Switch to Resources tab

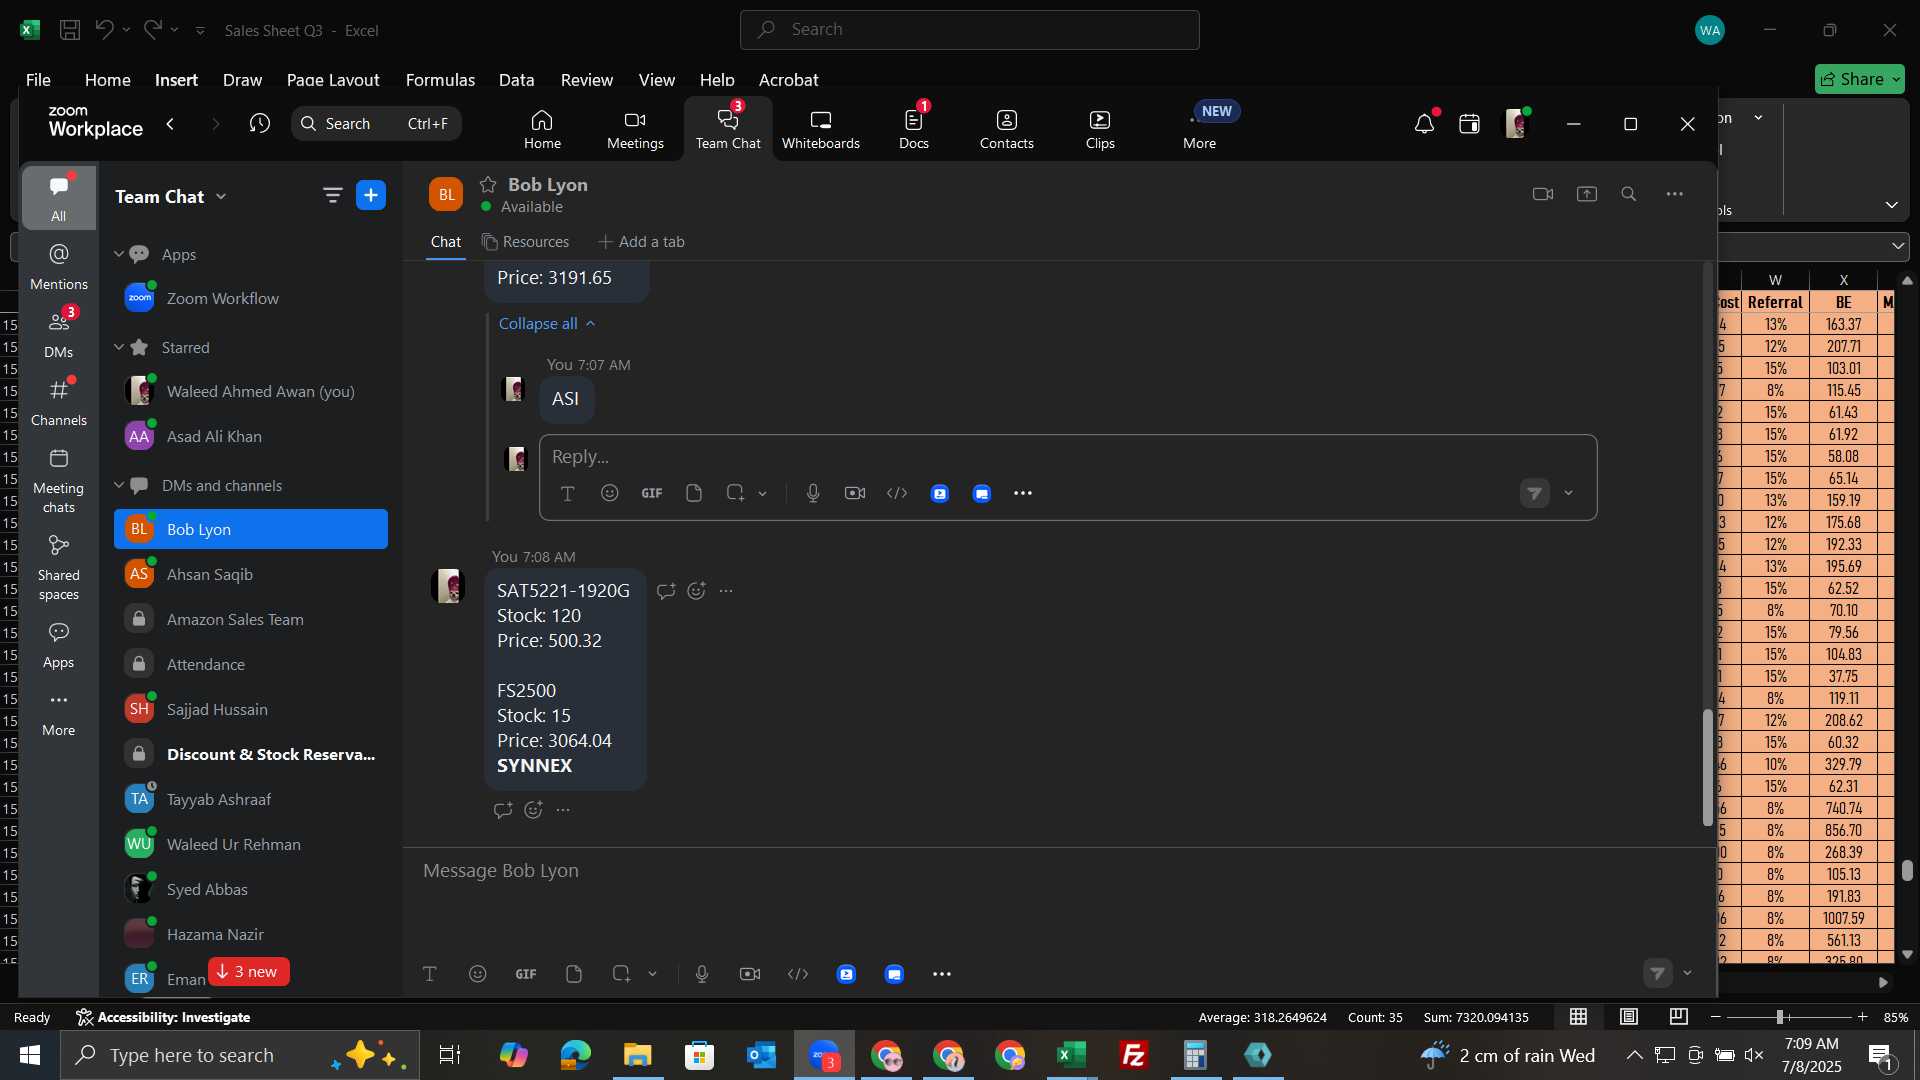525,242
